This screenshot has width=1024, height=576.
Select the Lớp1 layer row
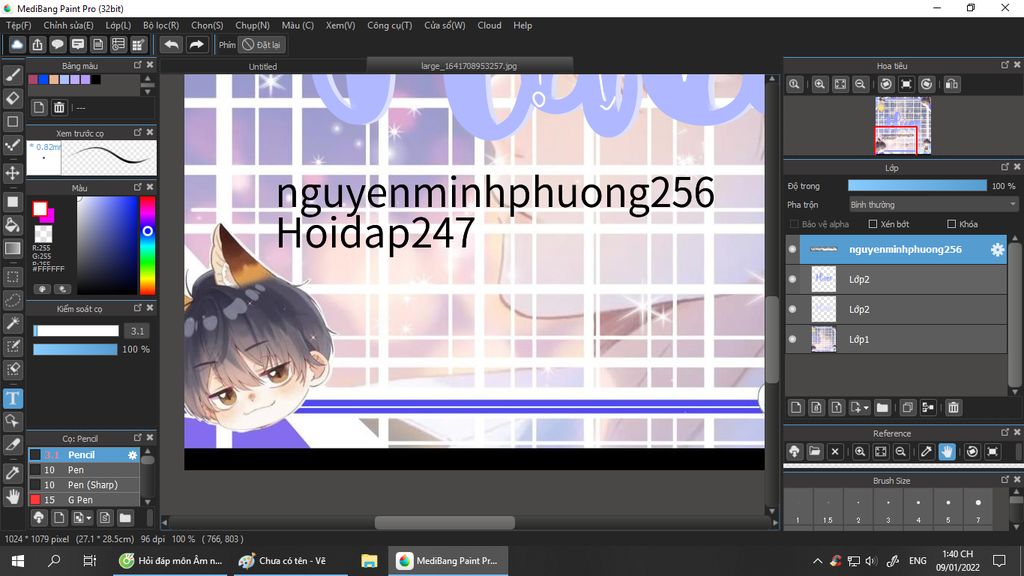(x=895, y=340)
